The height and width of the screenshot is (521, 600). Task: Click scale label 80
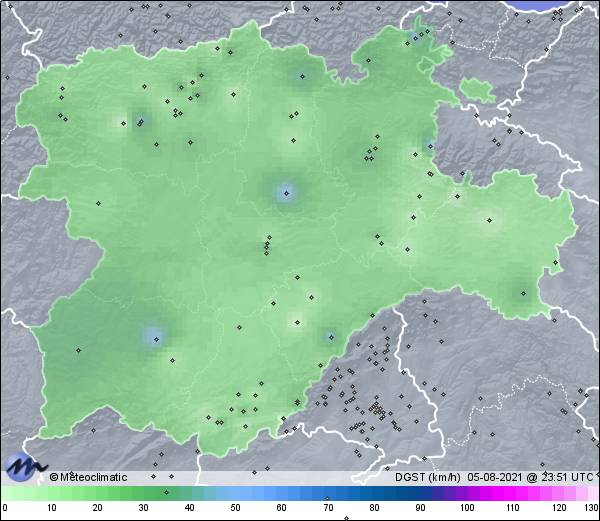[x=374, y=508]
